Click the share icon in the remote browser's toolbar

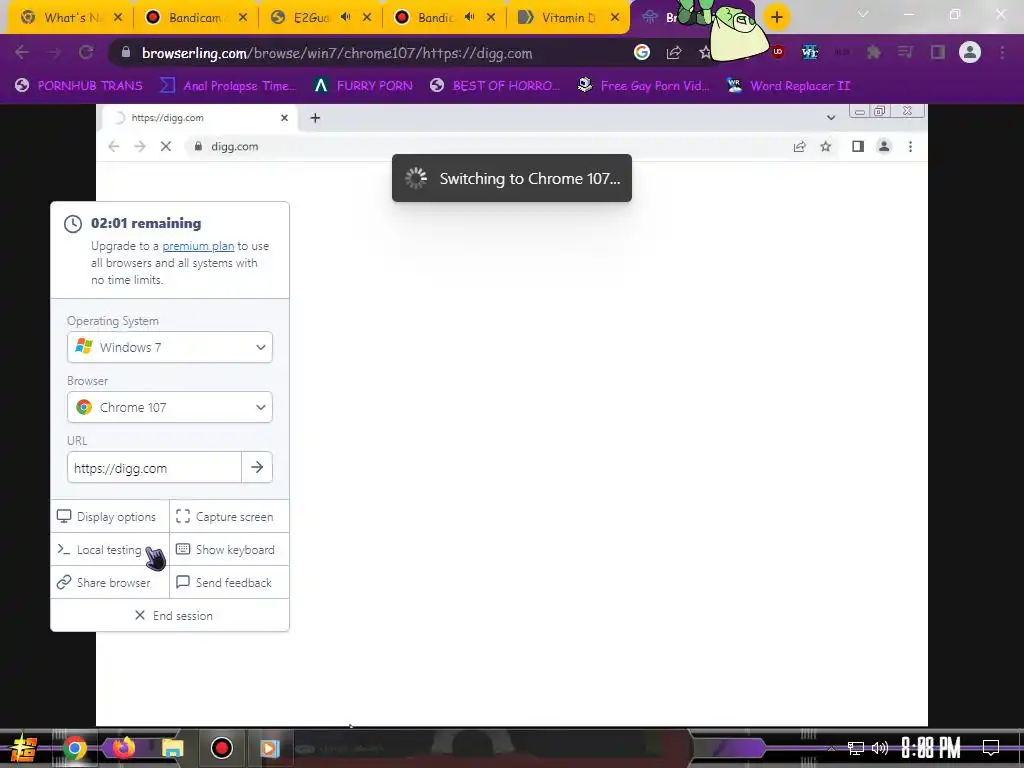click(799, 146)
